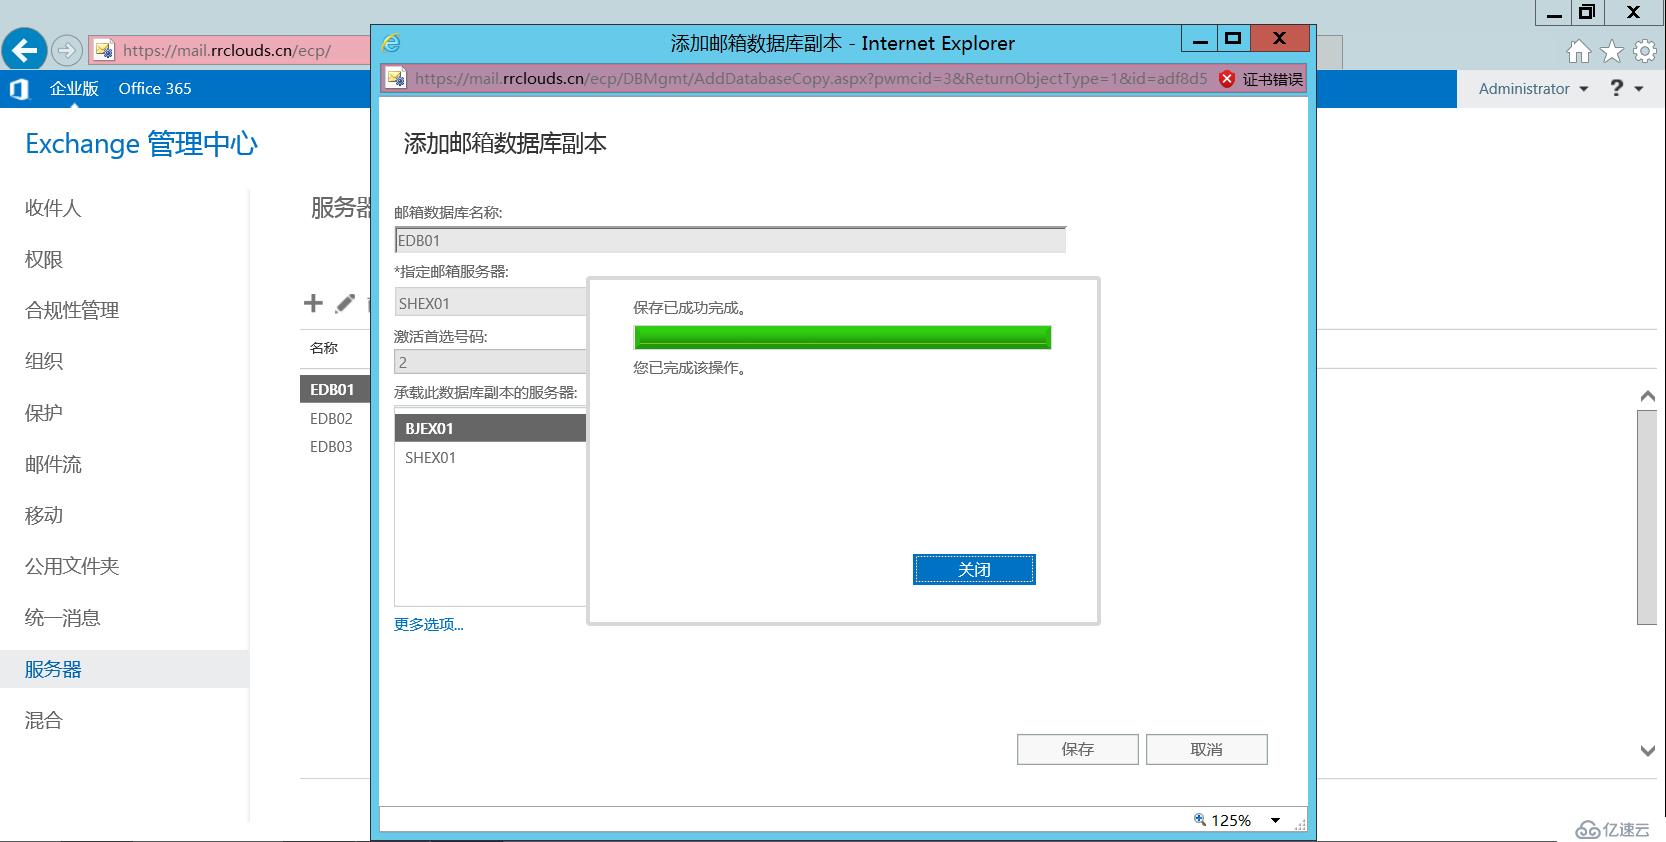The image size is (1666, 842).
Task: Select BJEX01 in the server list
Action: pos(490,428)
